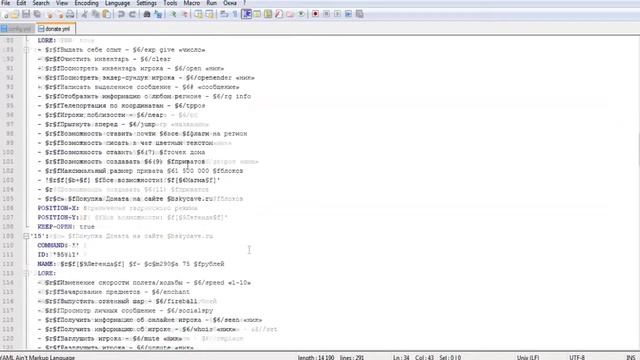
Task: Close the current document via toolbar icon
Action: tap(50, 14)
